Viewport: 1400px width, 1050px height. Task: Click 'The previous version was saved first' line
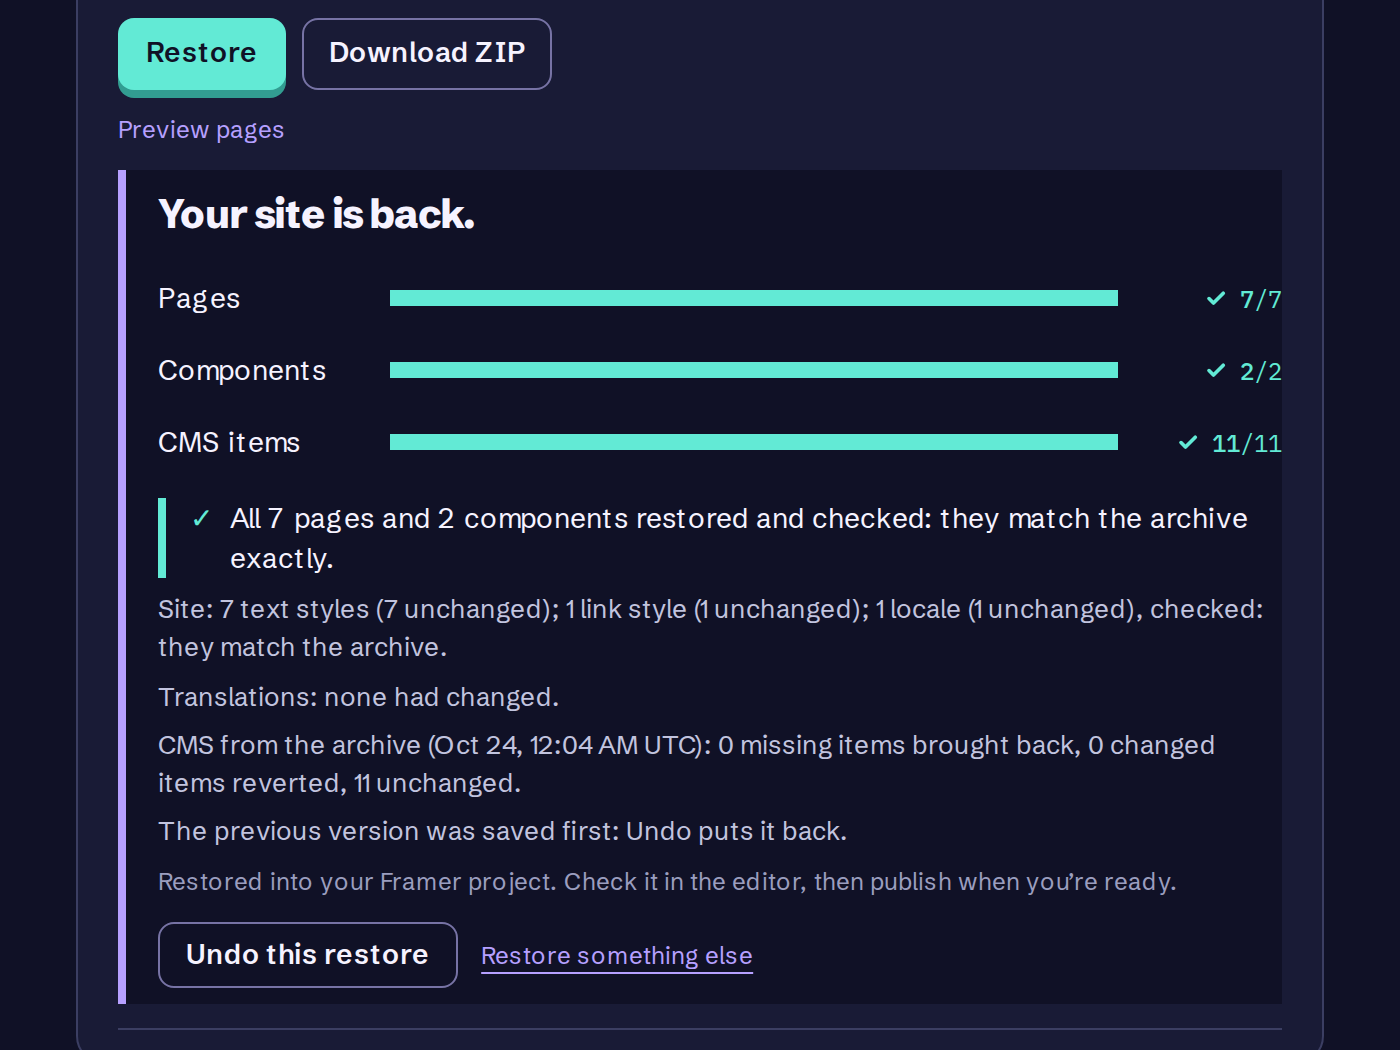502,831
